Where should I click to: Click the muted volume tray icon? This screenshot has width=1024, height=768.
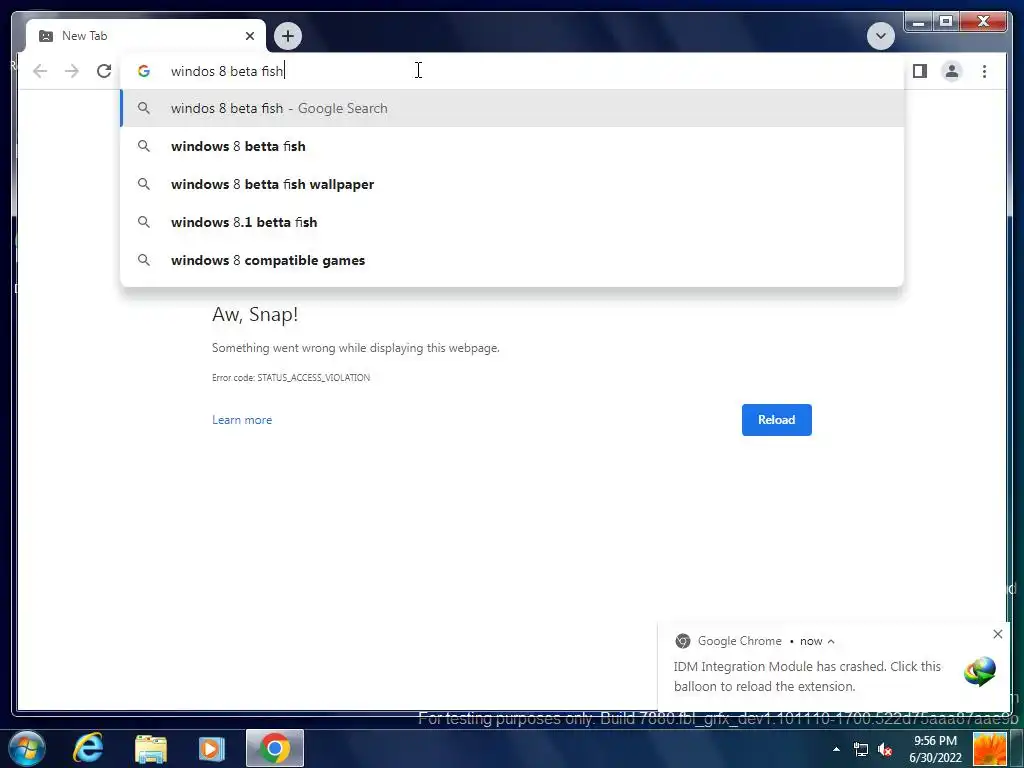[x=885, y=750]
